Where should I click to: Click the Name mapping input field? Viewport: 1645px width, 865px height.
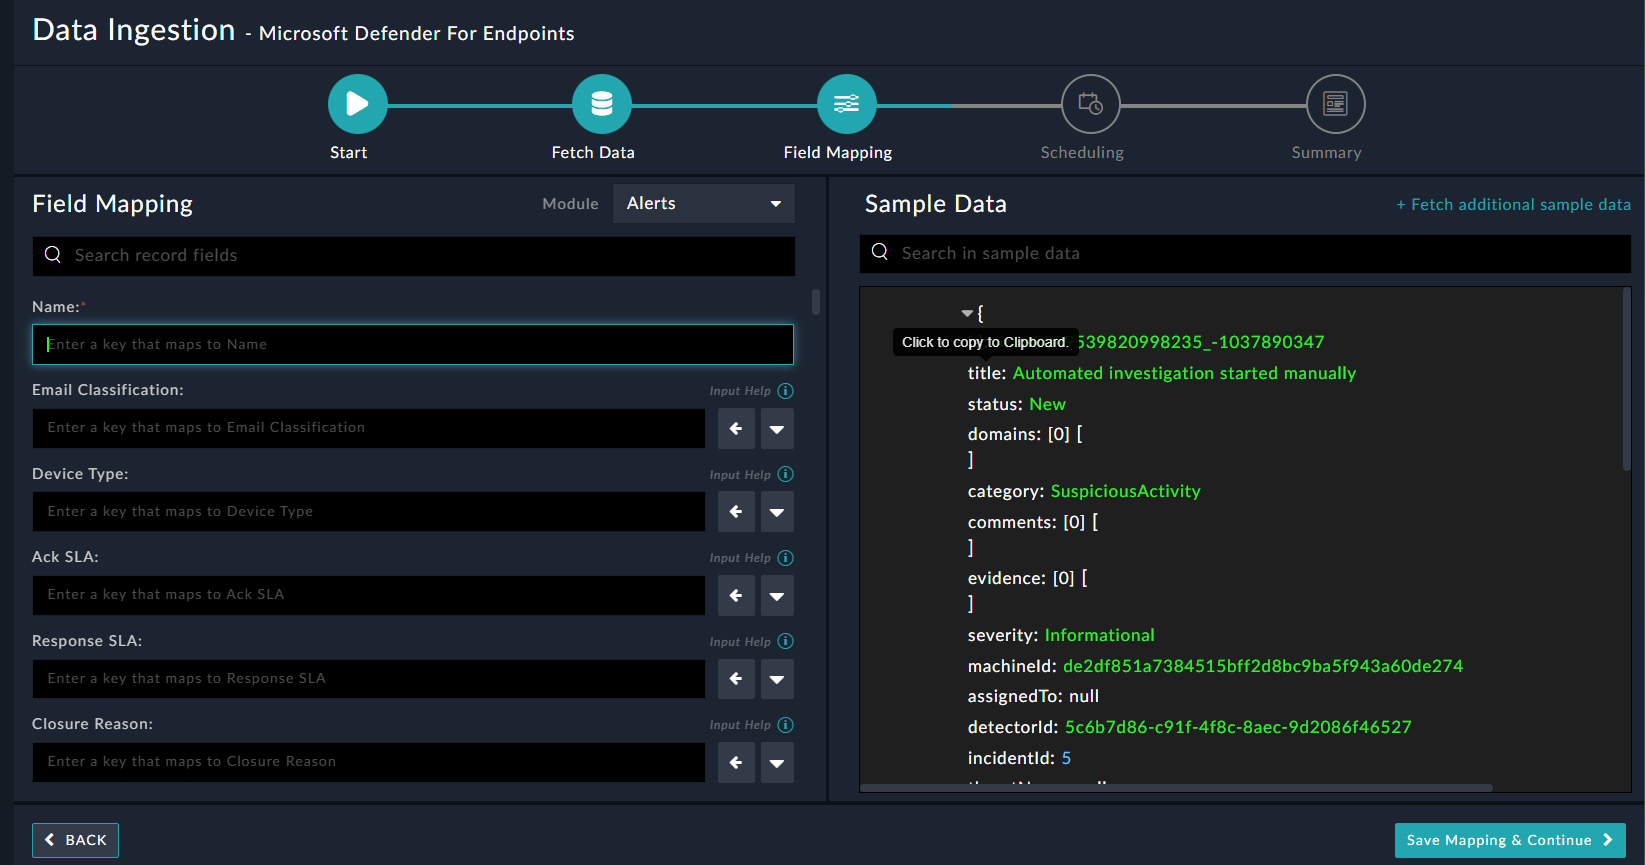[x=413, y=344]
